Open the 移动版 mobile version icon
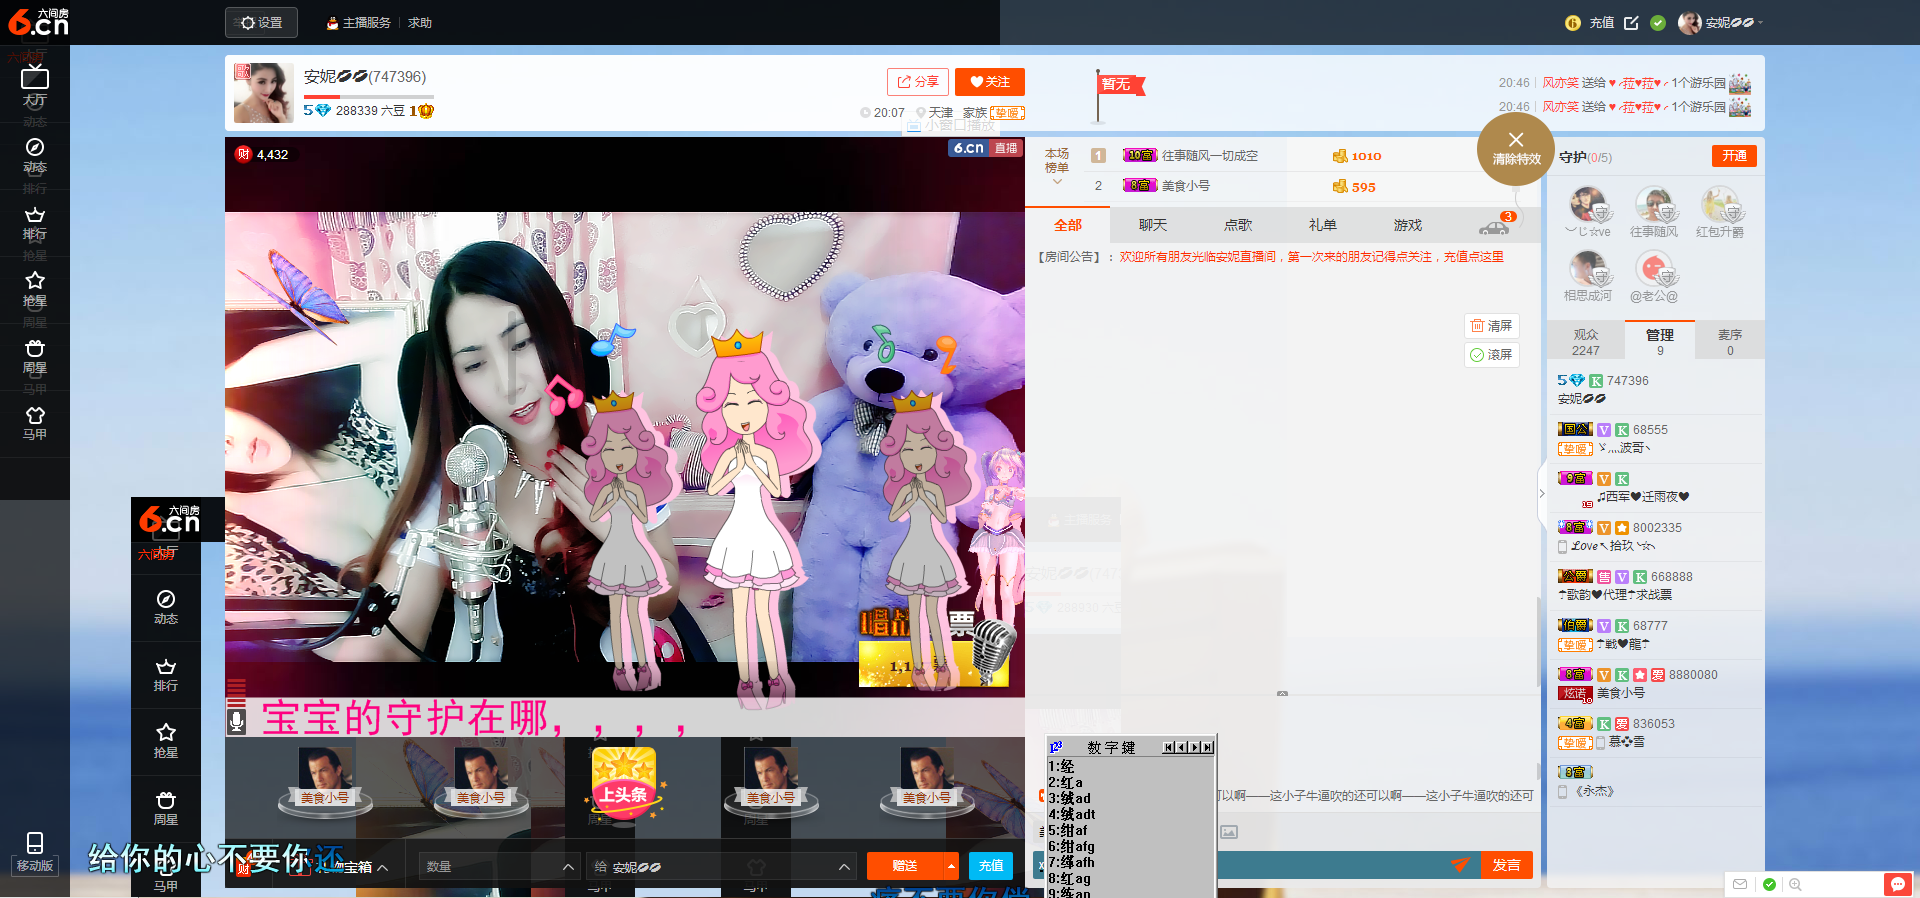This screenshot has height=898, width=1920. pyautogui.click(x=35, y=853)
